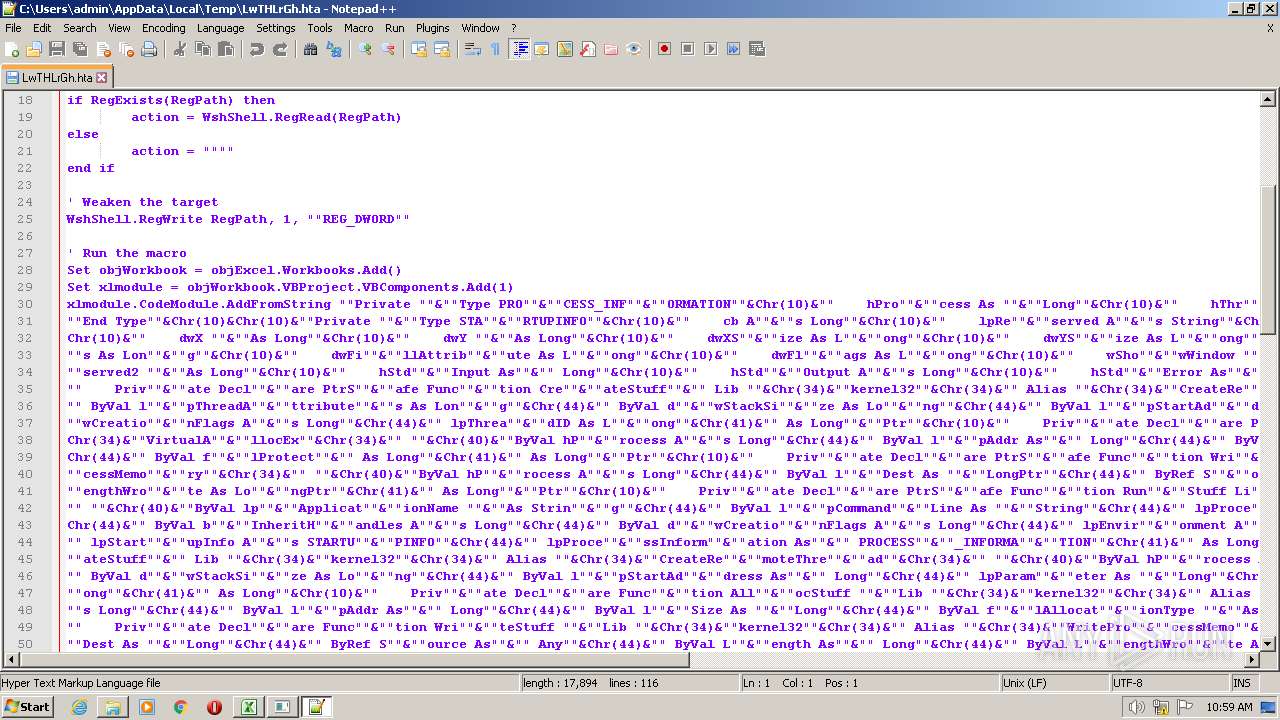Open the Settings menu
The width and height of the screenshot is (1280, 720).
pyautogui.click(x=276, y=28)
